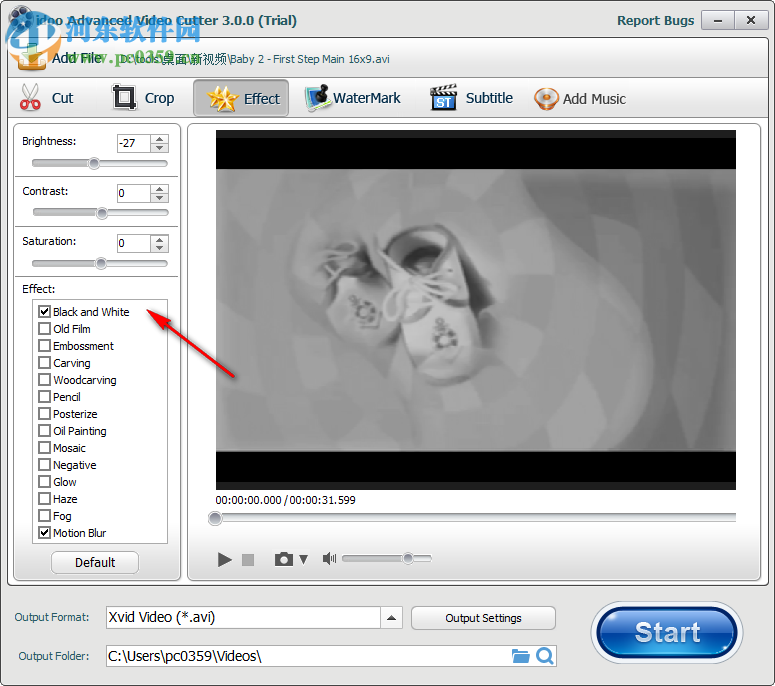Click the Default button
The width and height of the screenshot is (775, 686).
pos(95,562)
